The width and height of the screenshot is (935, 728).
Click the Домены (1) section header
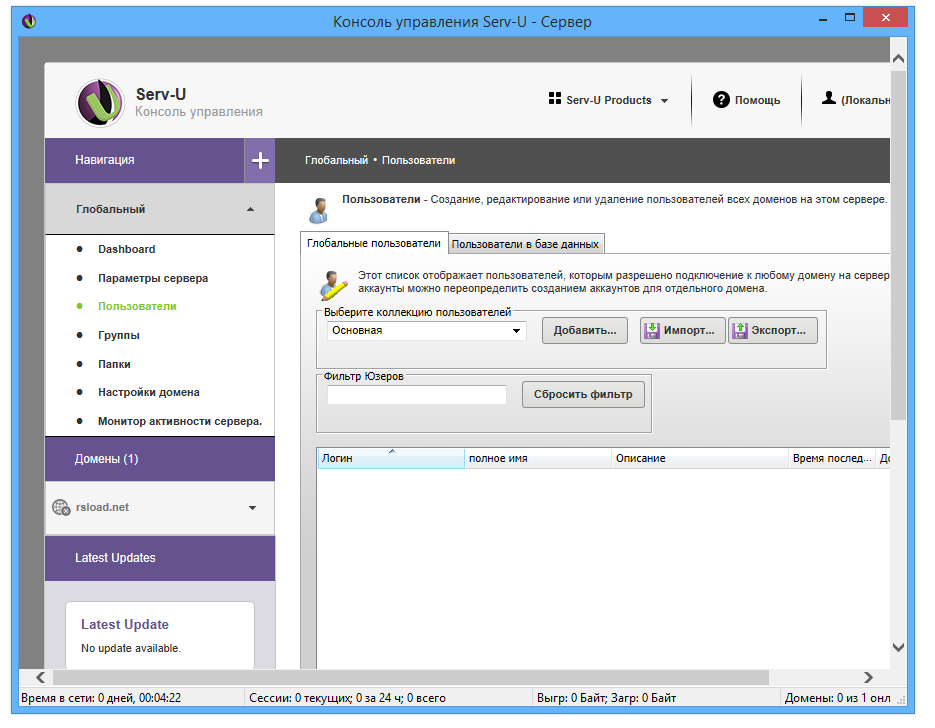click(x=160, y=459)
